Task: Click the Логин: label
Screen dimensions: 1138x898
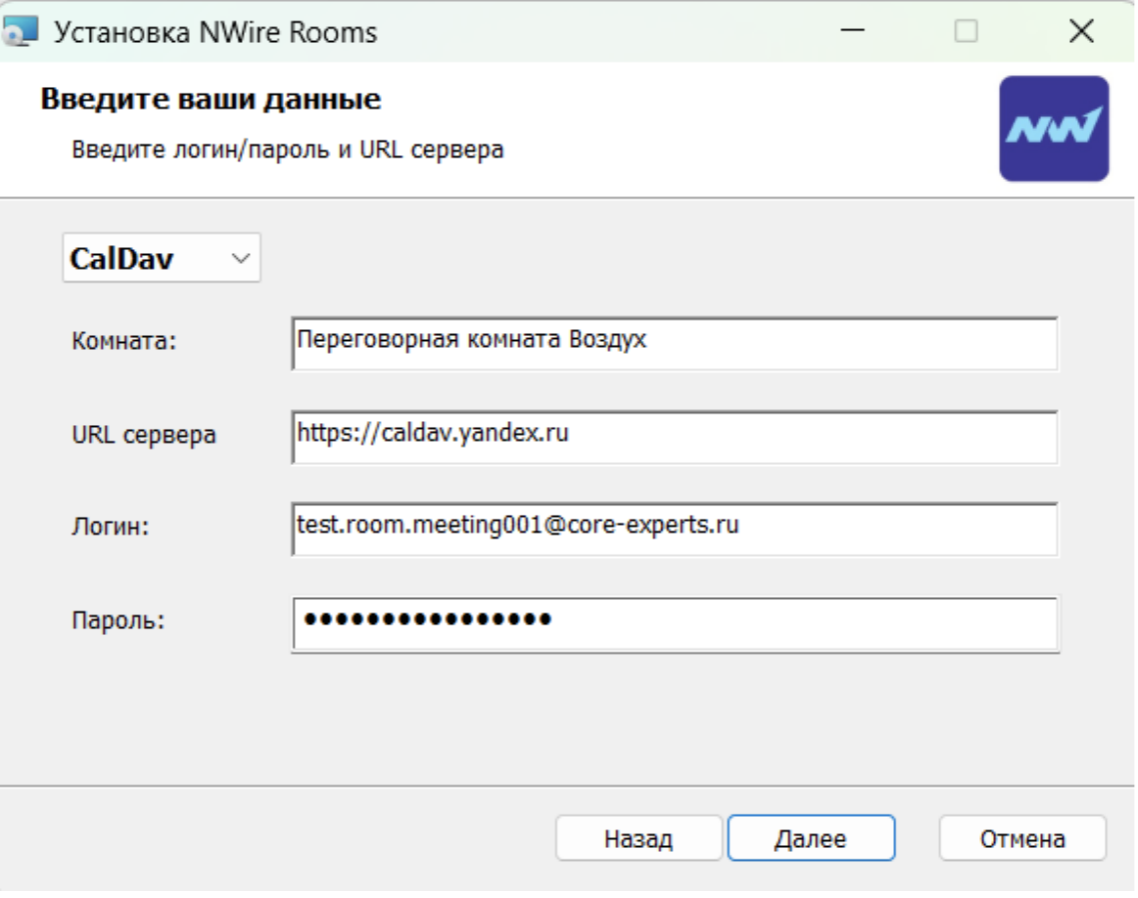Action: tap(110, 527)
